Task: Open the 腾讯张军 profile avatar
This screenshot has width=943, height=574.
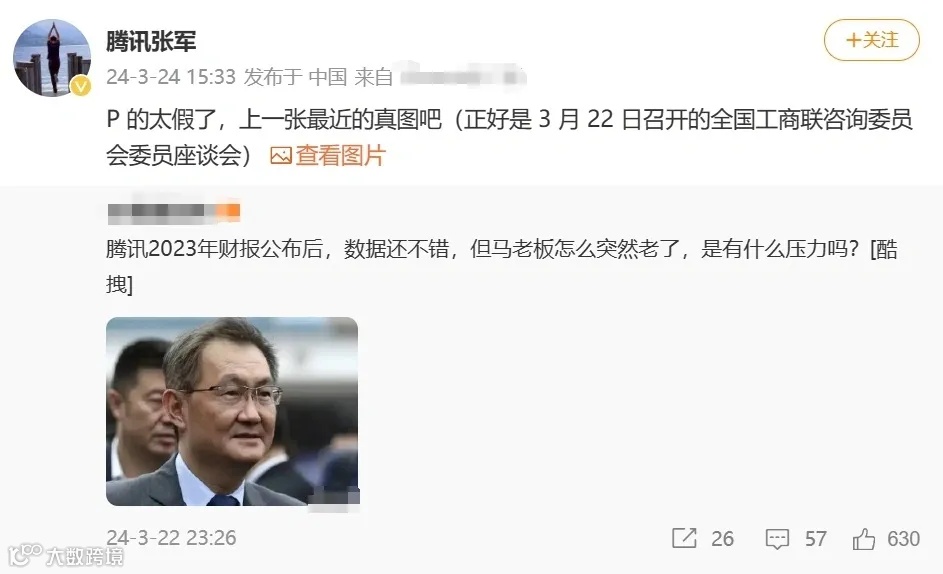Action: 52,57
